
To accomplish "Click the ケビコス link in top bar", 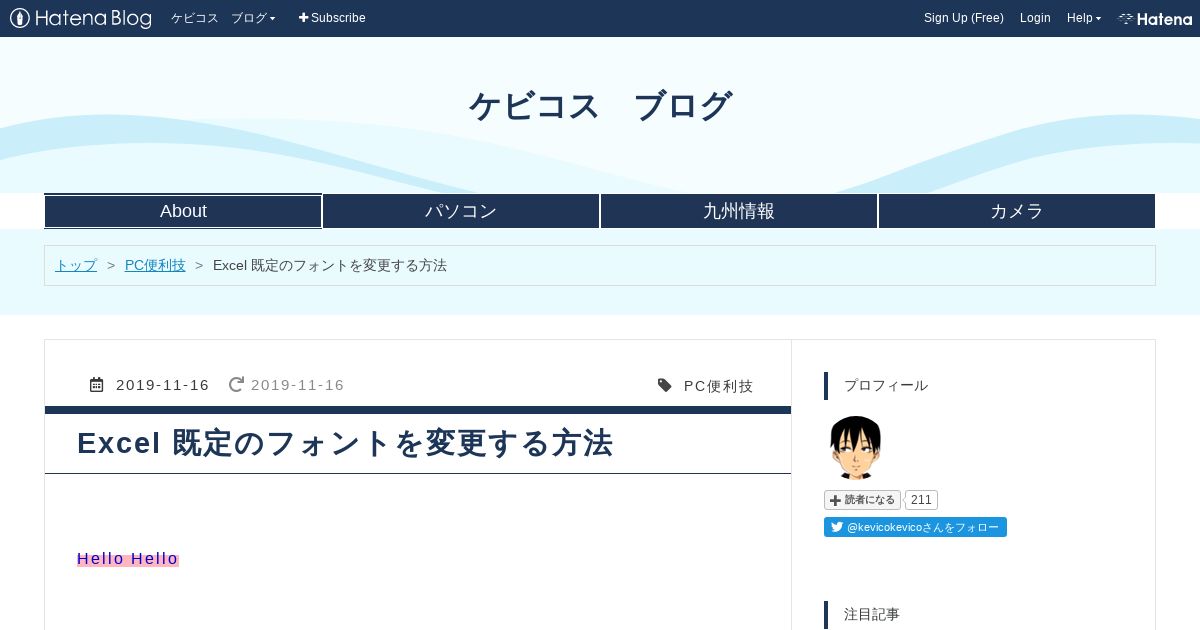I will pos(194,18).
